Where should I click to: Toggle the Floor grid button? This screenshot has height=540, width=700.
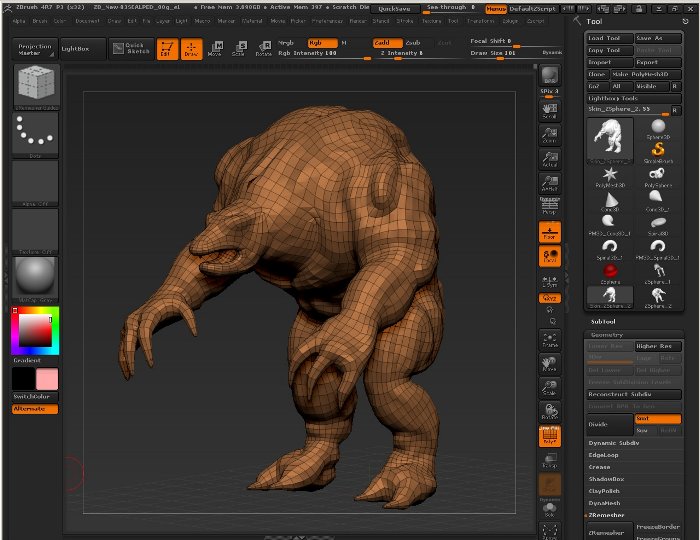549,232
